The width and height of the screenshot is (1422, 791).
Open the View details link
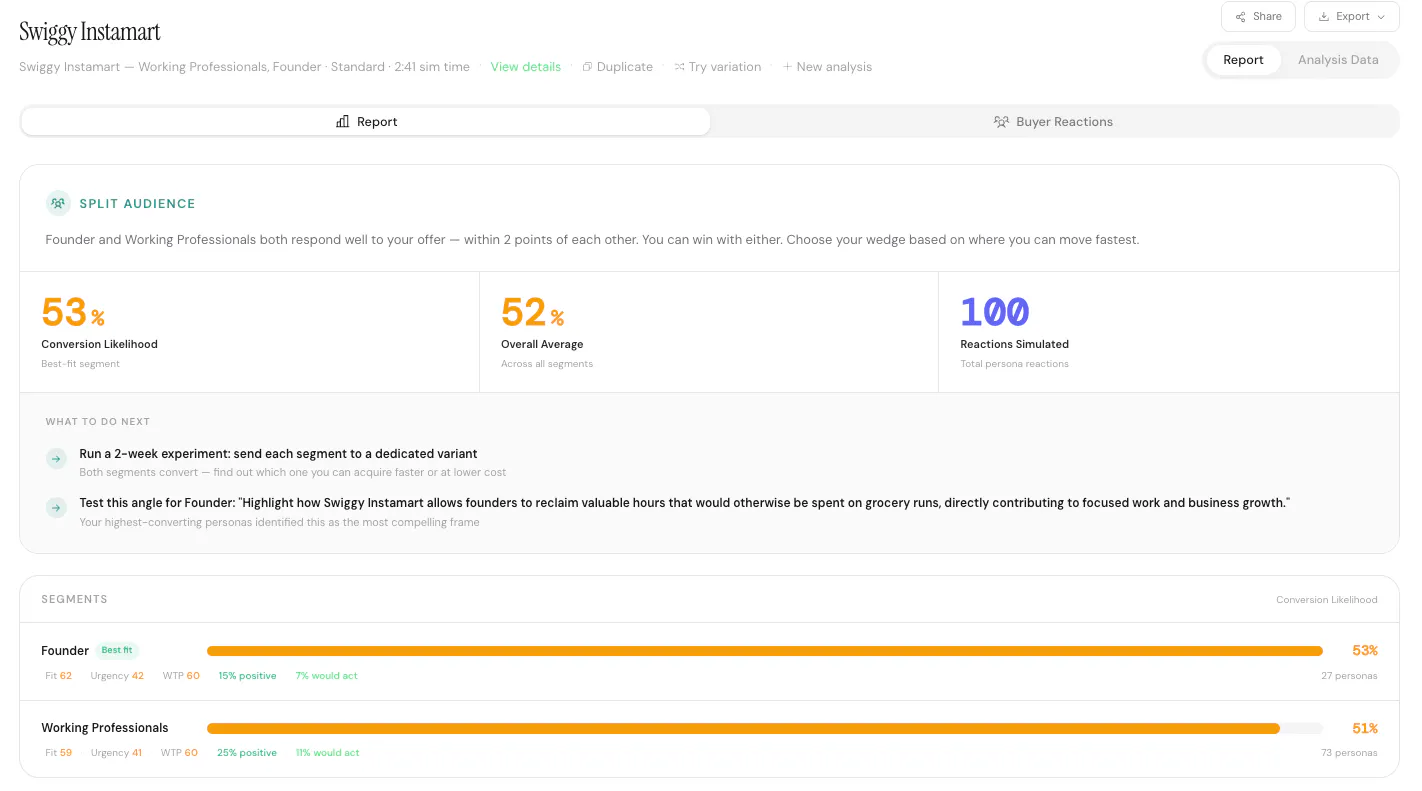(x=525, y=67)
